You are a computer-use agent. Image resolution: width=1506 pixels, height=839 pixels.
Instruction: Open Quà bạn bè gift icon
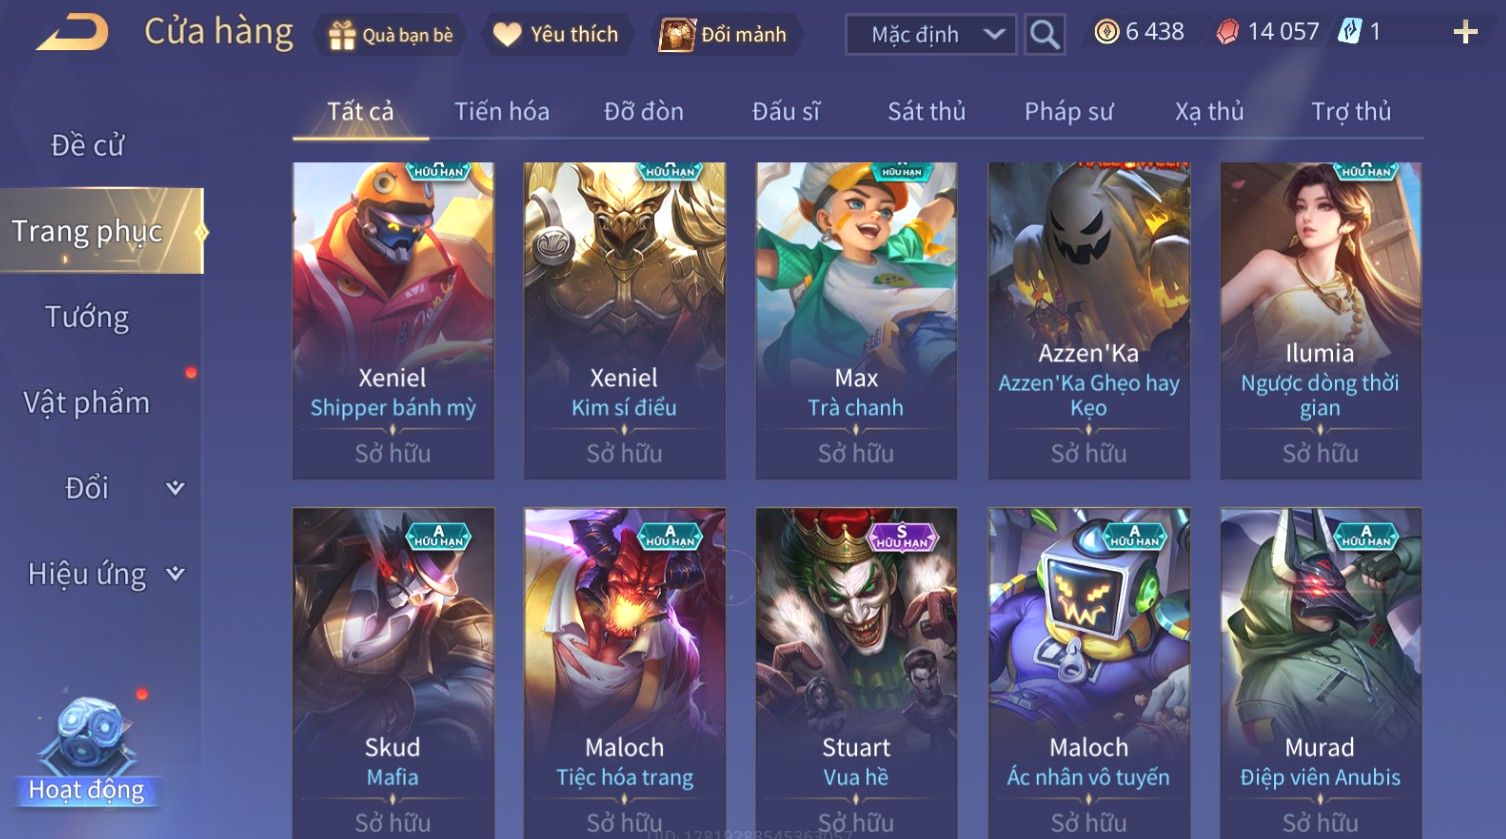341,36
